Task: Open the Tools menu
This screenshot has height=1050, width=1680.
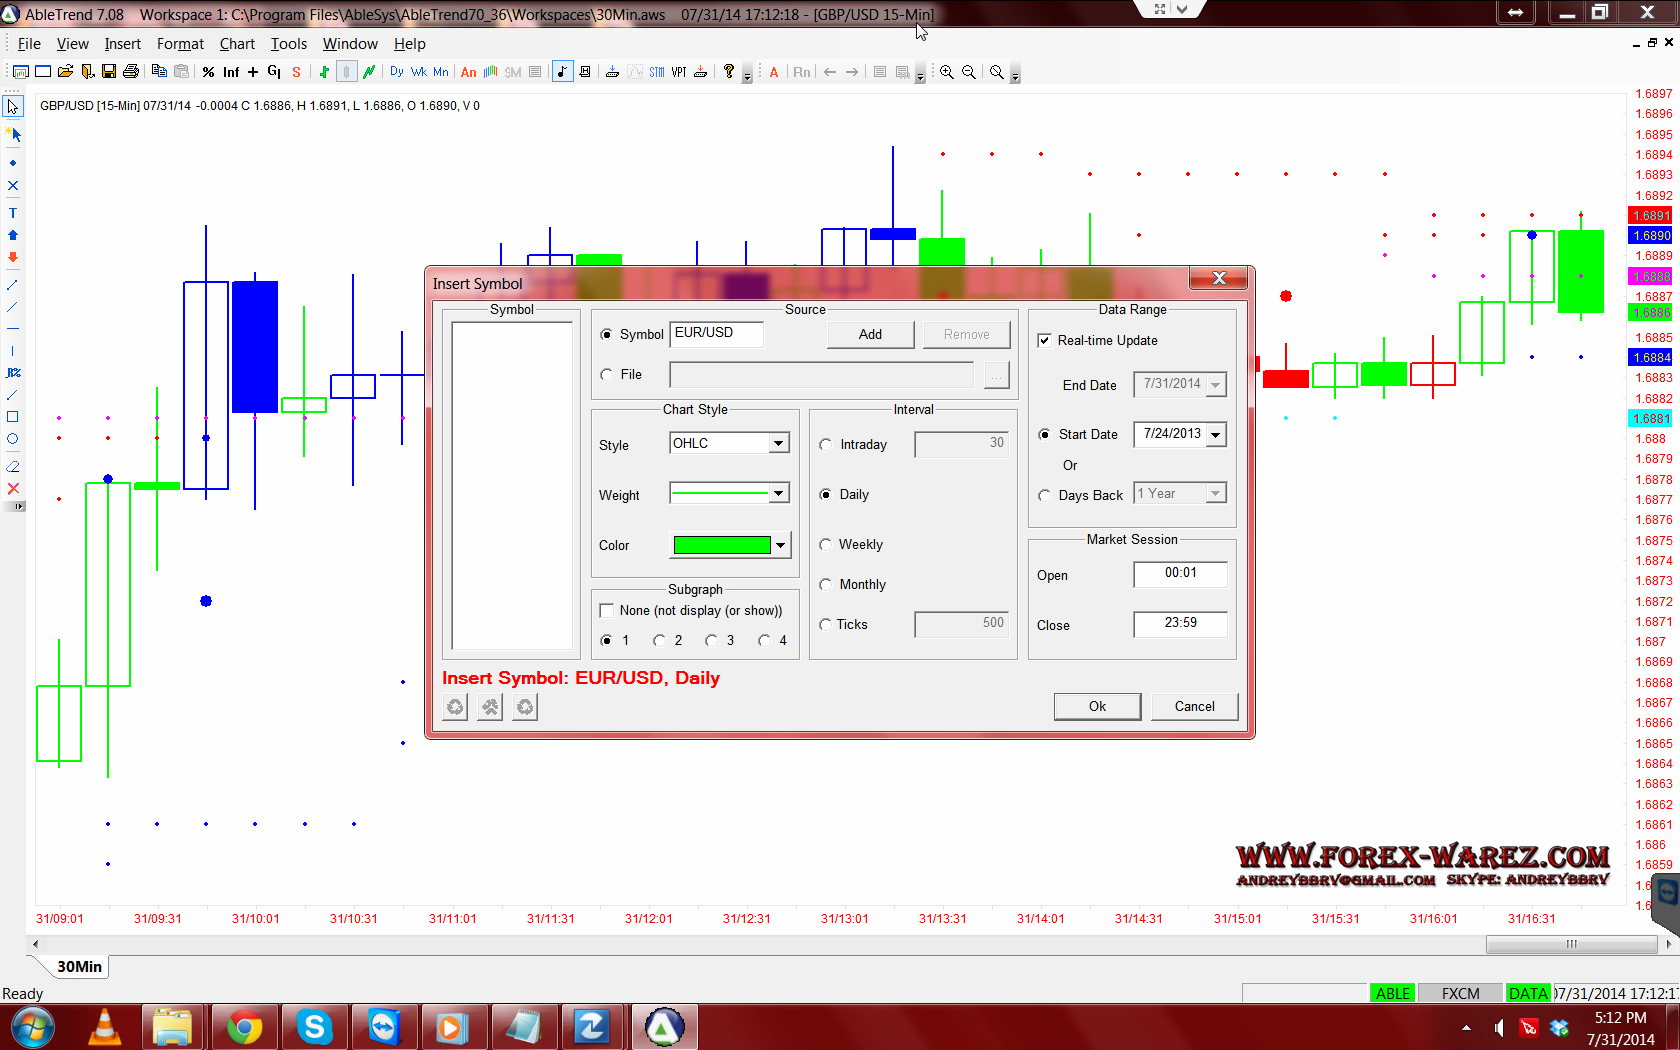Action: coord(288,44)
